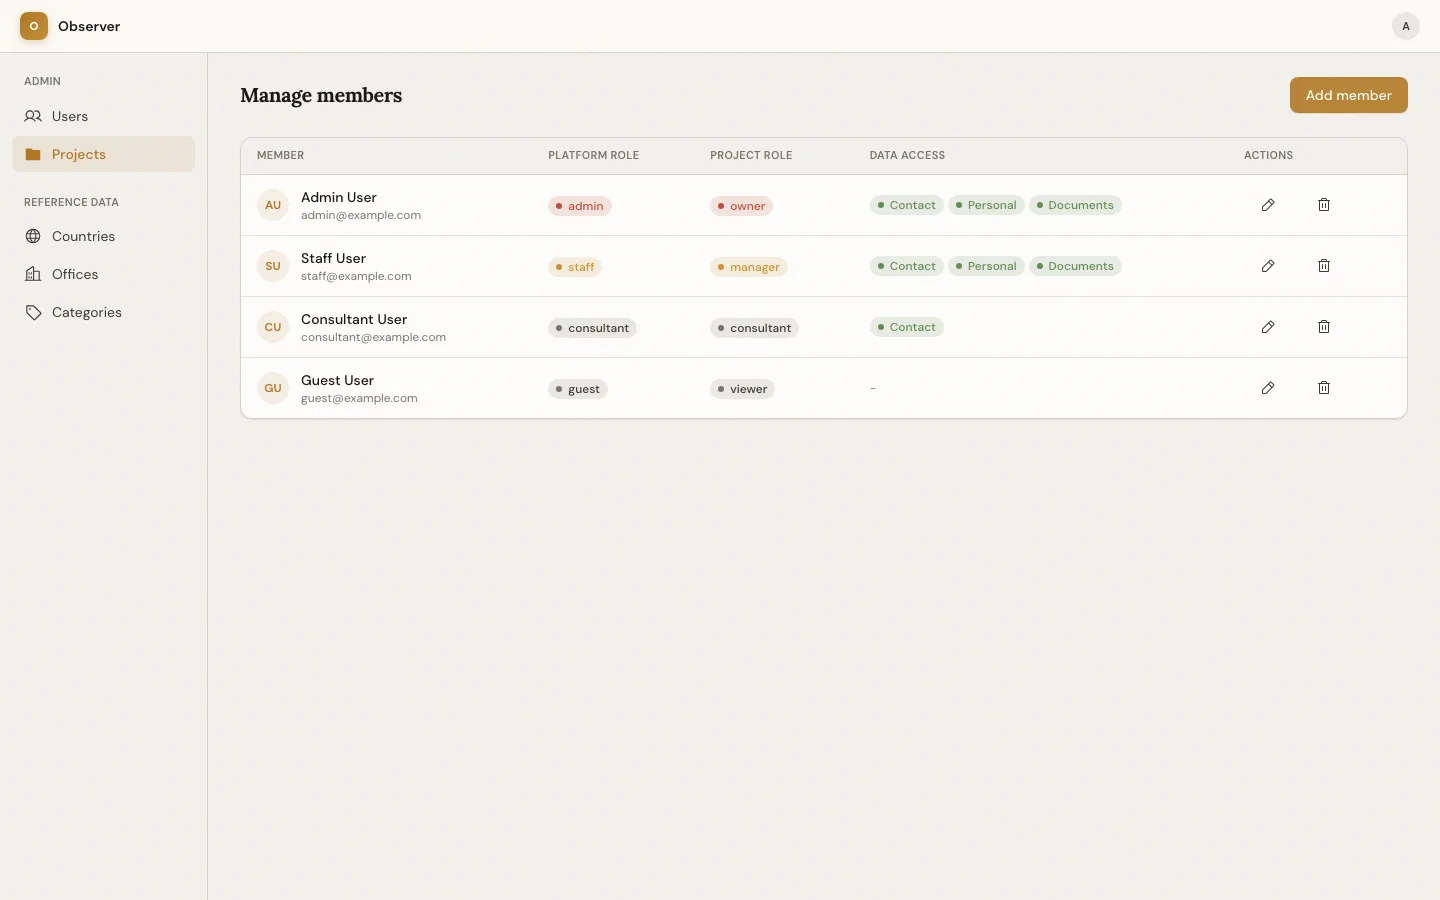Image resolution: width=1440 pixels, height=900 pixels.
Task: Click the Manage members heading
Action: tap(321, 95)
